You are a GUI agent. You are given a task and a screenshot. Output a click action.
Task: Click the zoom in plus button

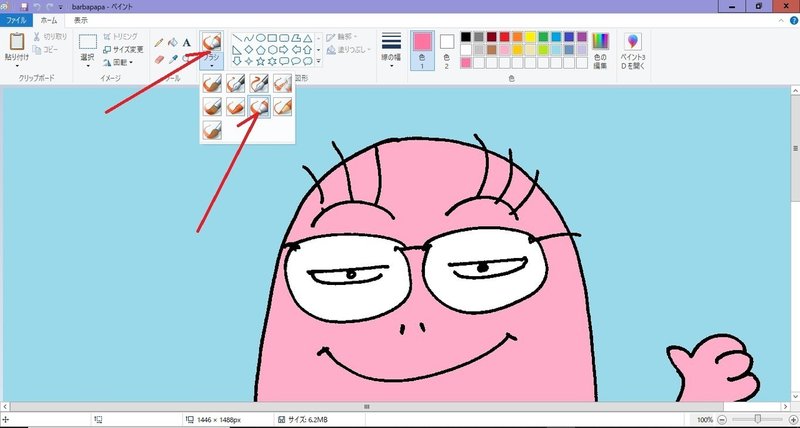coord(793,420)
